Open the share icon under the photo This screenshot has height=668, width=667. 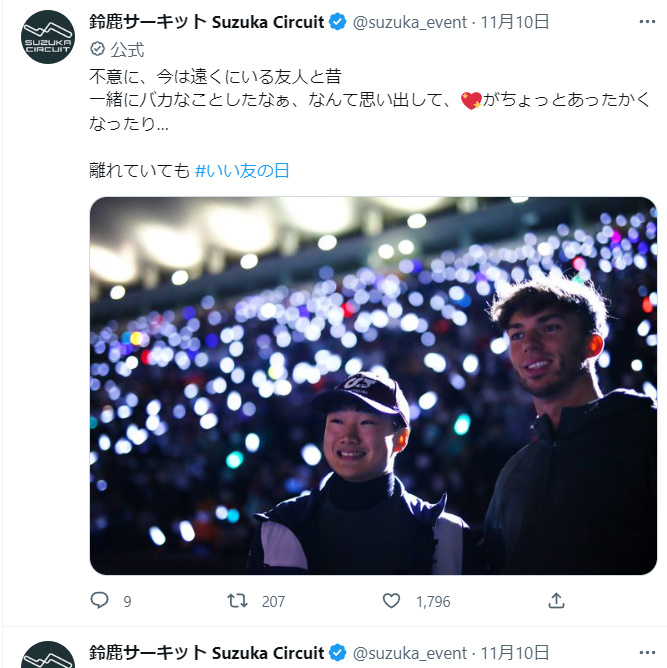click(x=556, y=601)
